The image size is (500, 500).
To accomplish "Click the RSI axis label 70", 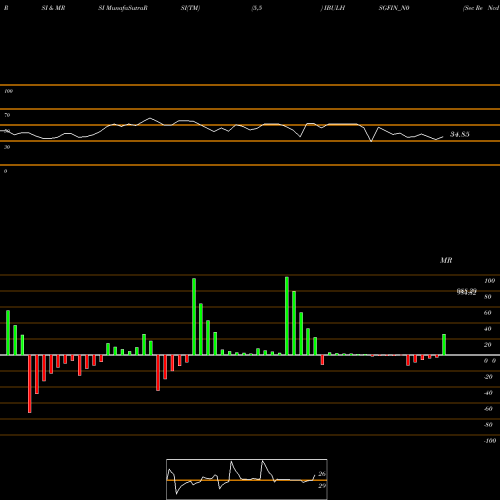I will [x=7, y=115].
